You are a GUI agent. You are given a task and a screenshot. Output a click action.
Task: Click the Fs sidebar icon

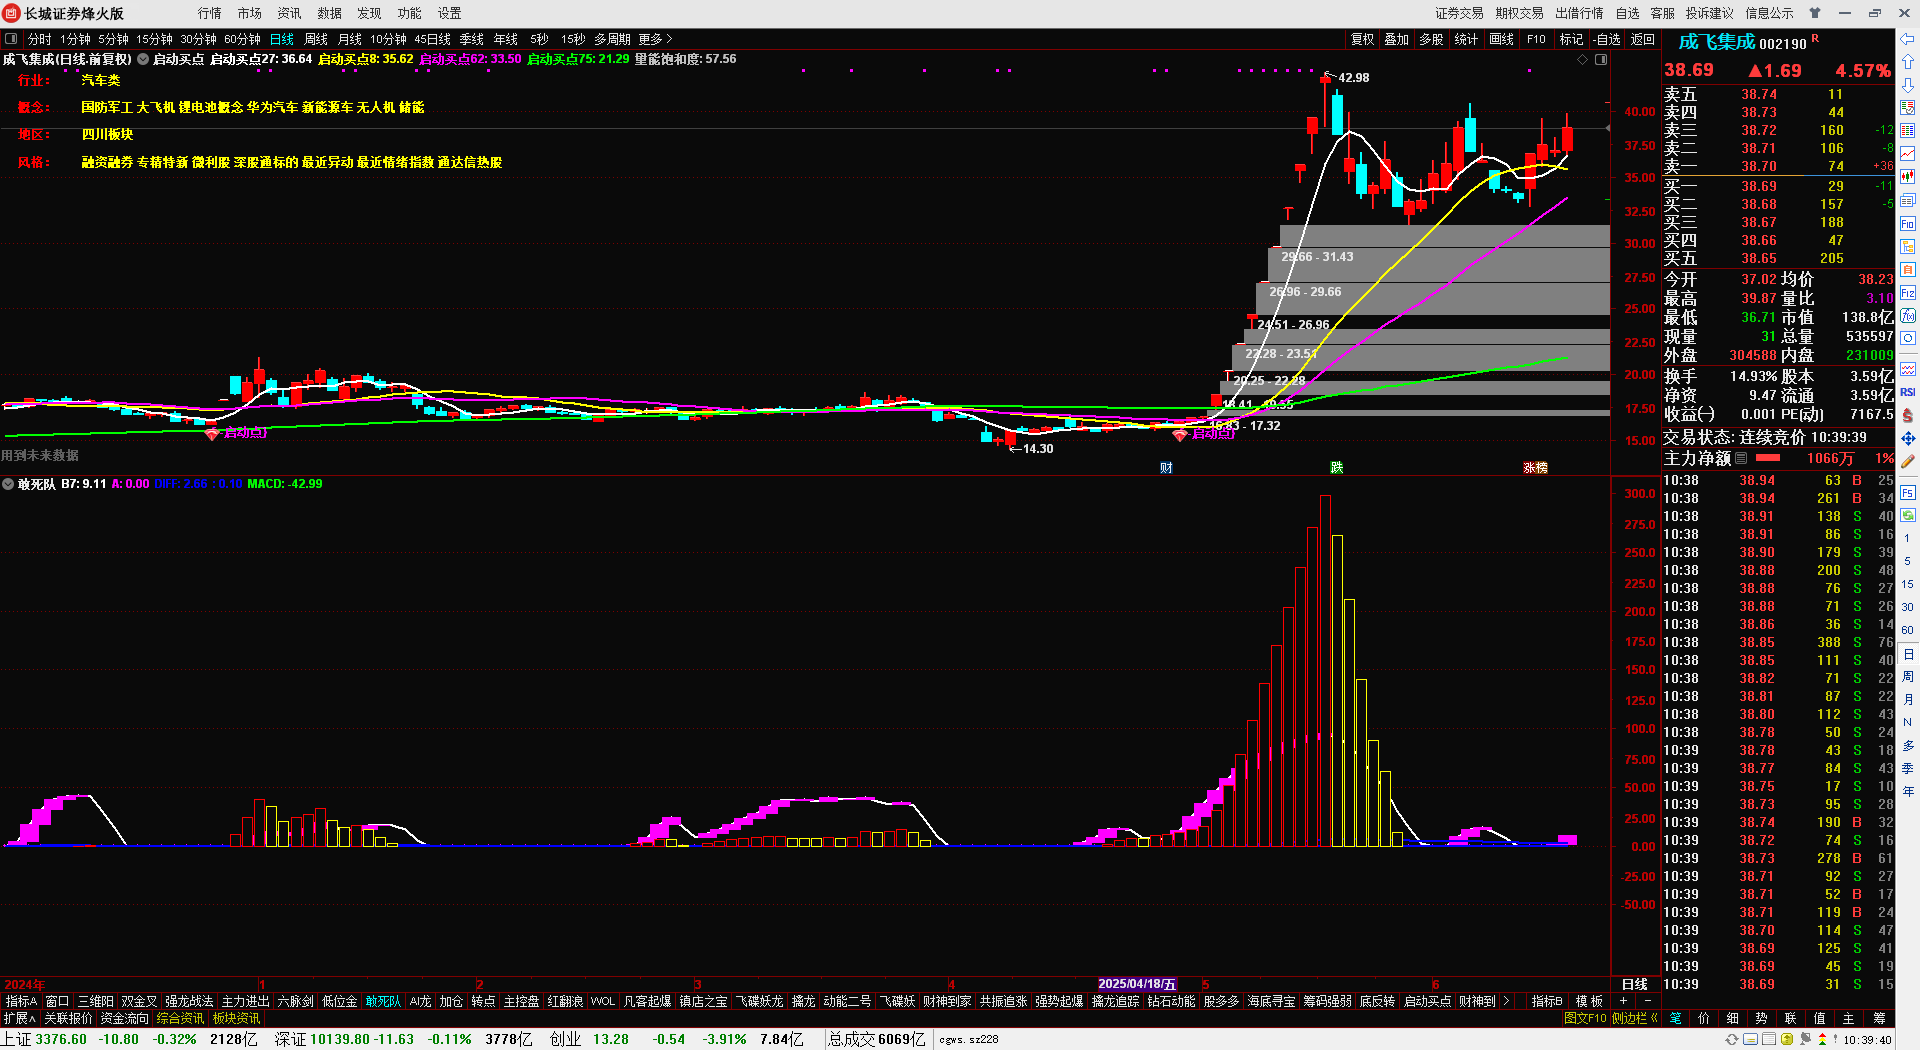coord(1908,493)
